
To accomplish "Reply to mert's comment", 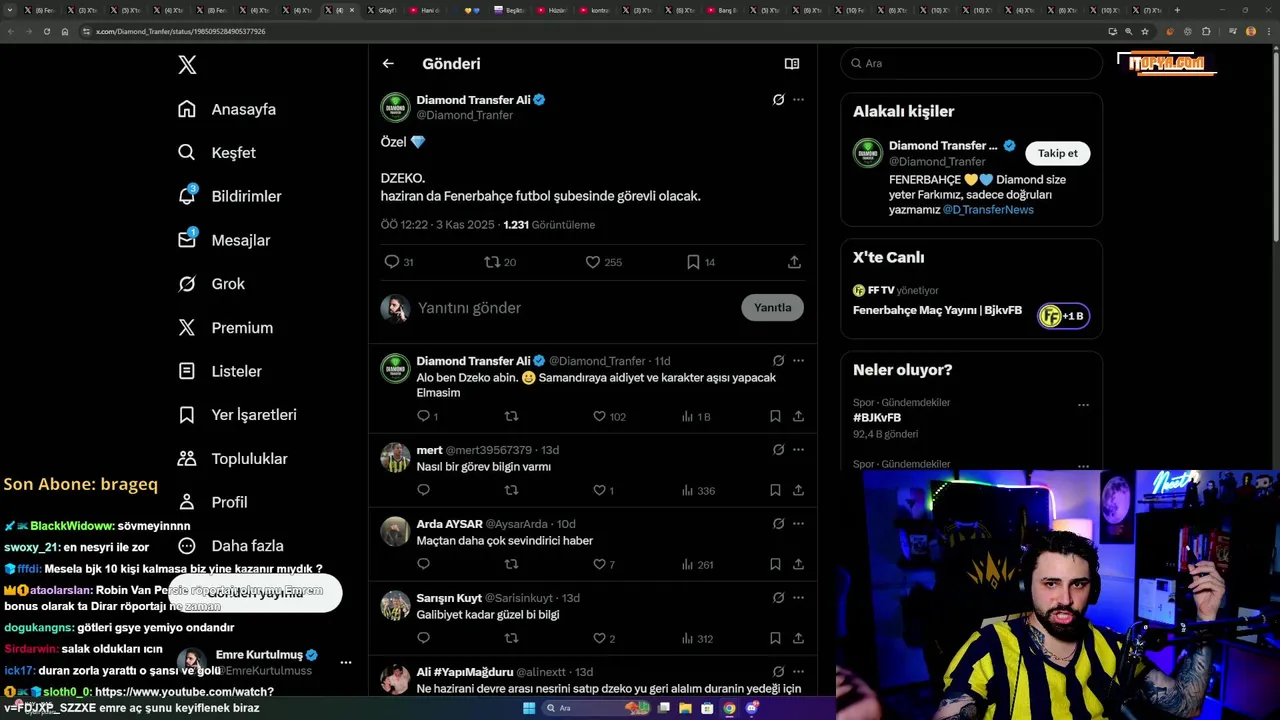I will pos(423,490).
